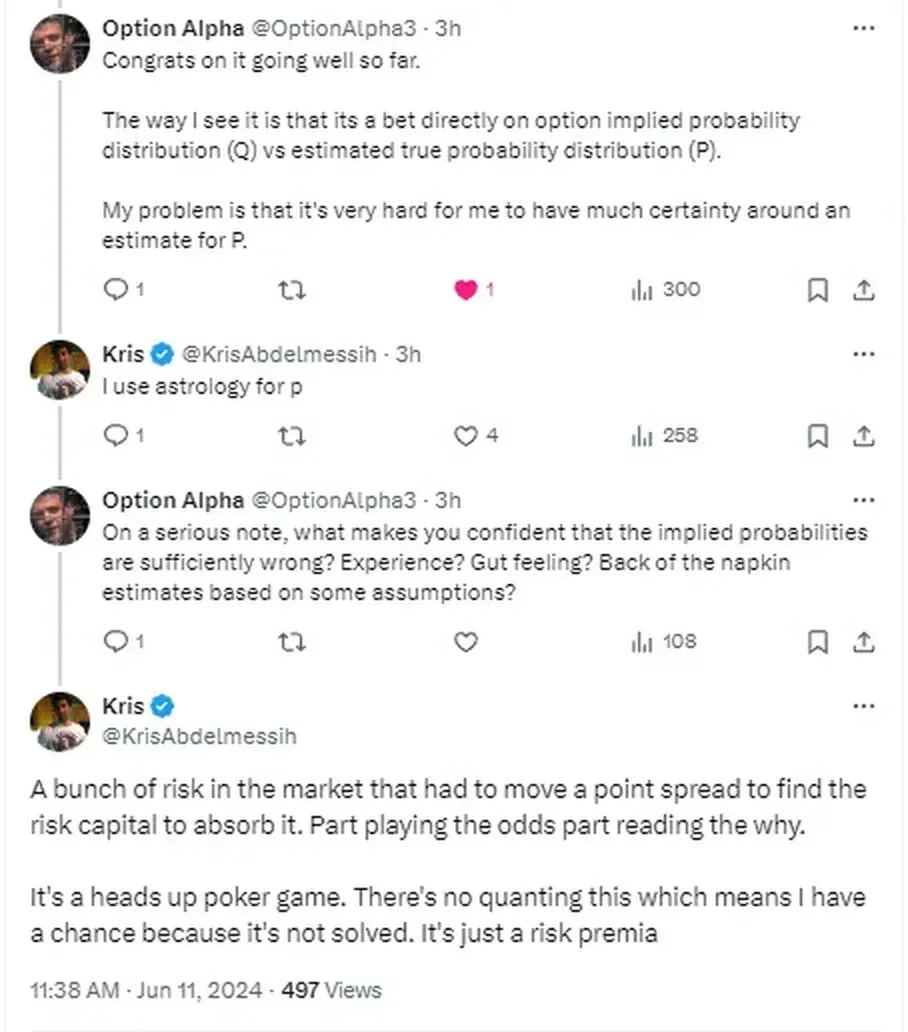908x1032 pixels.
Task: Open @OptionAlpha3 handle on first tweet
Action: point(334,28)
